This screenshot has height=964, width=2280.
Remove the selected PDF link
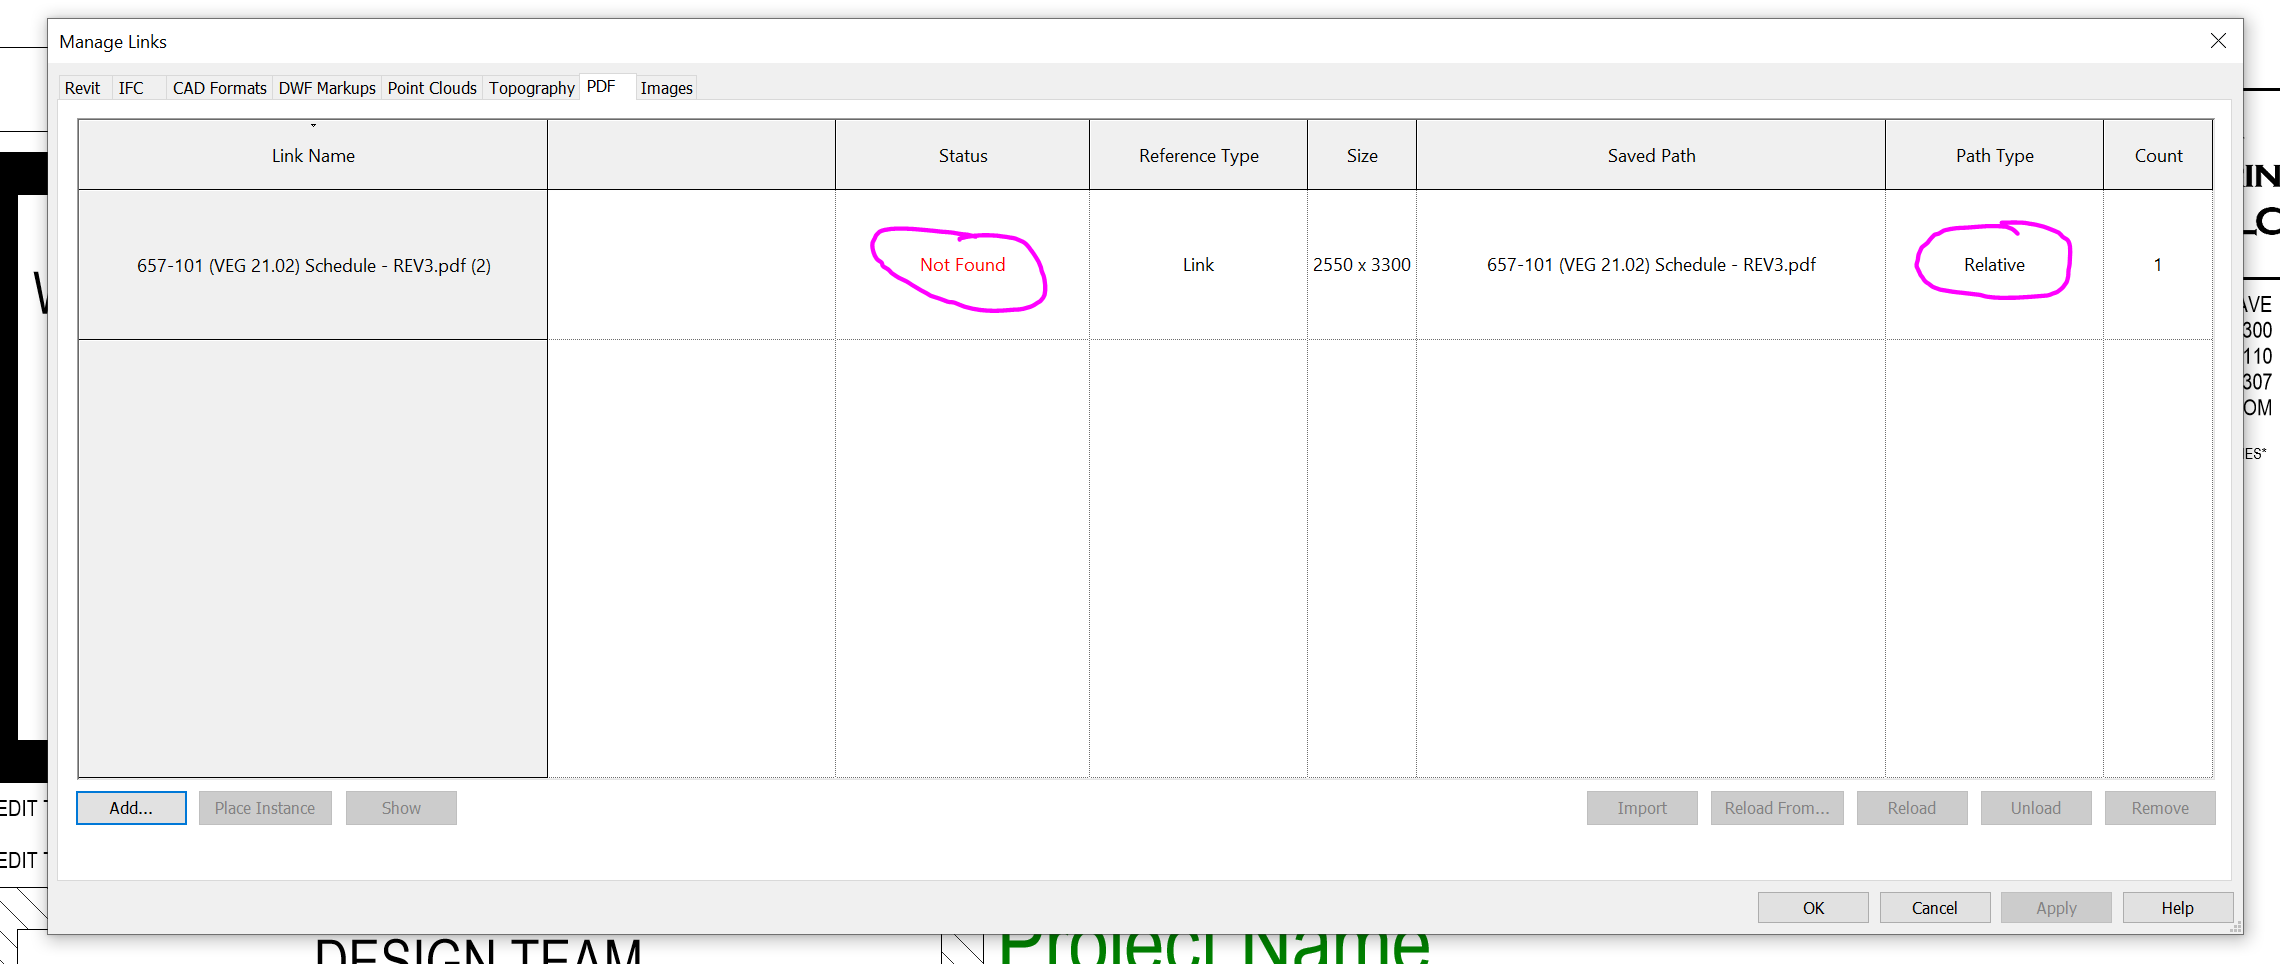click(2159, 807)
